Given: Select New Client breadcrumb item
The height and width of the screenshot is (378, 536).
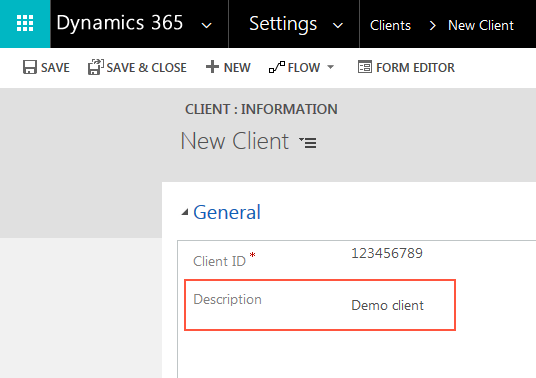Looking at the screenshot, I should click(481, 25).
